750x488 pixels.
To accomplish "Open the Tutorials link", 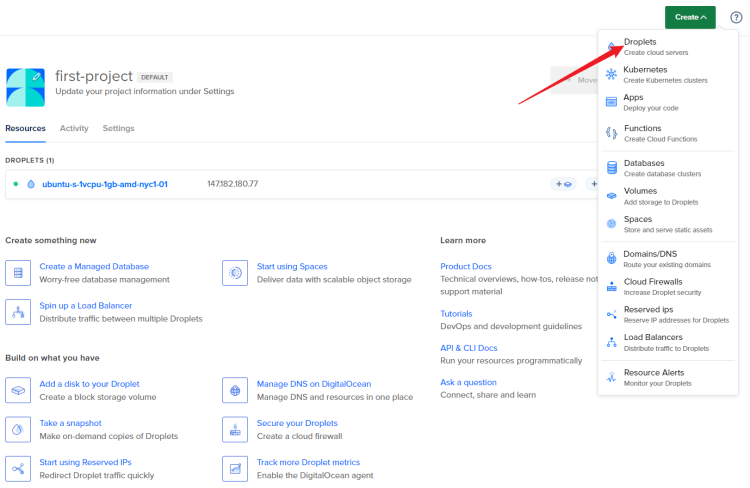I will [456, 314].
